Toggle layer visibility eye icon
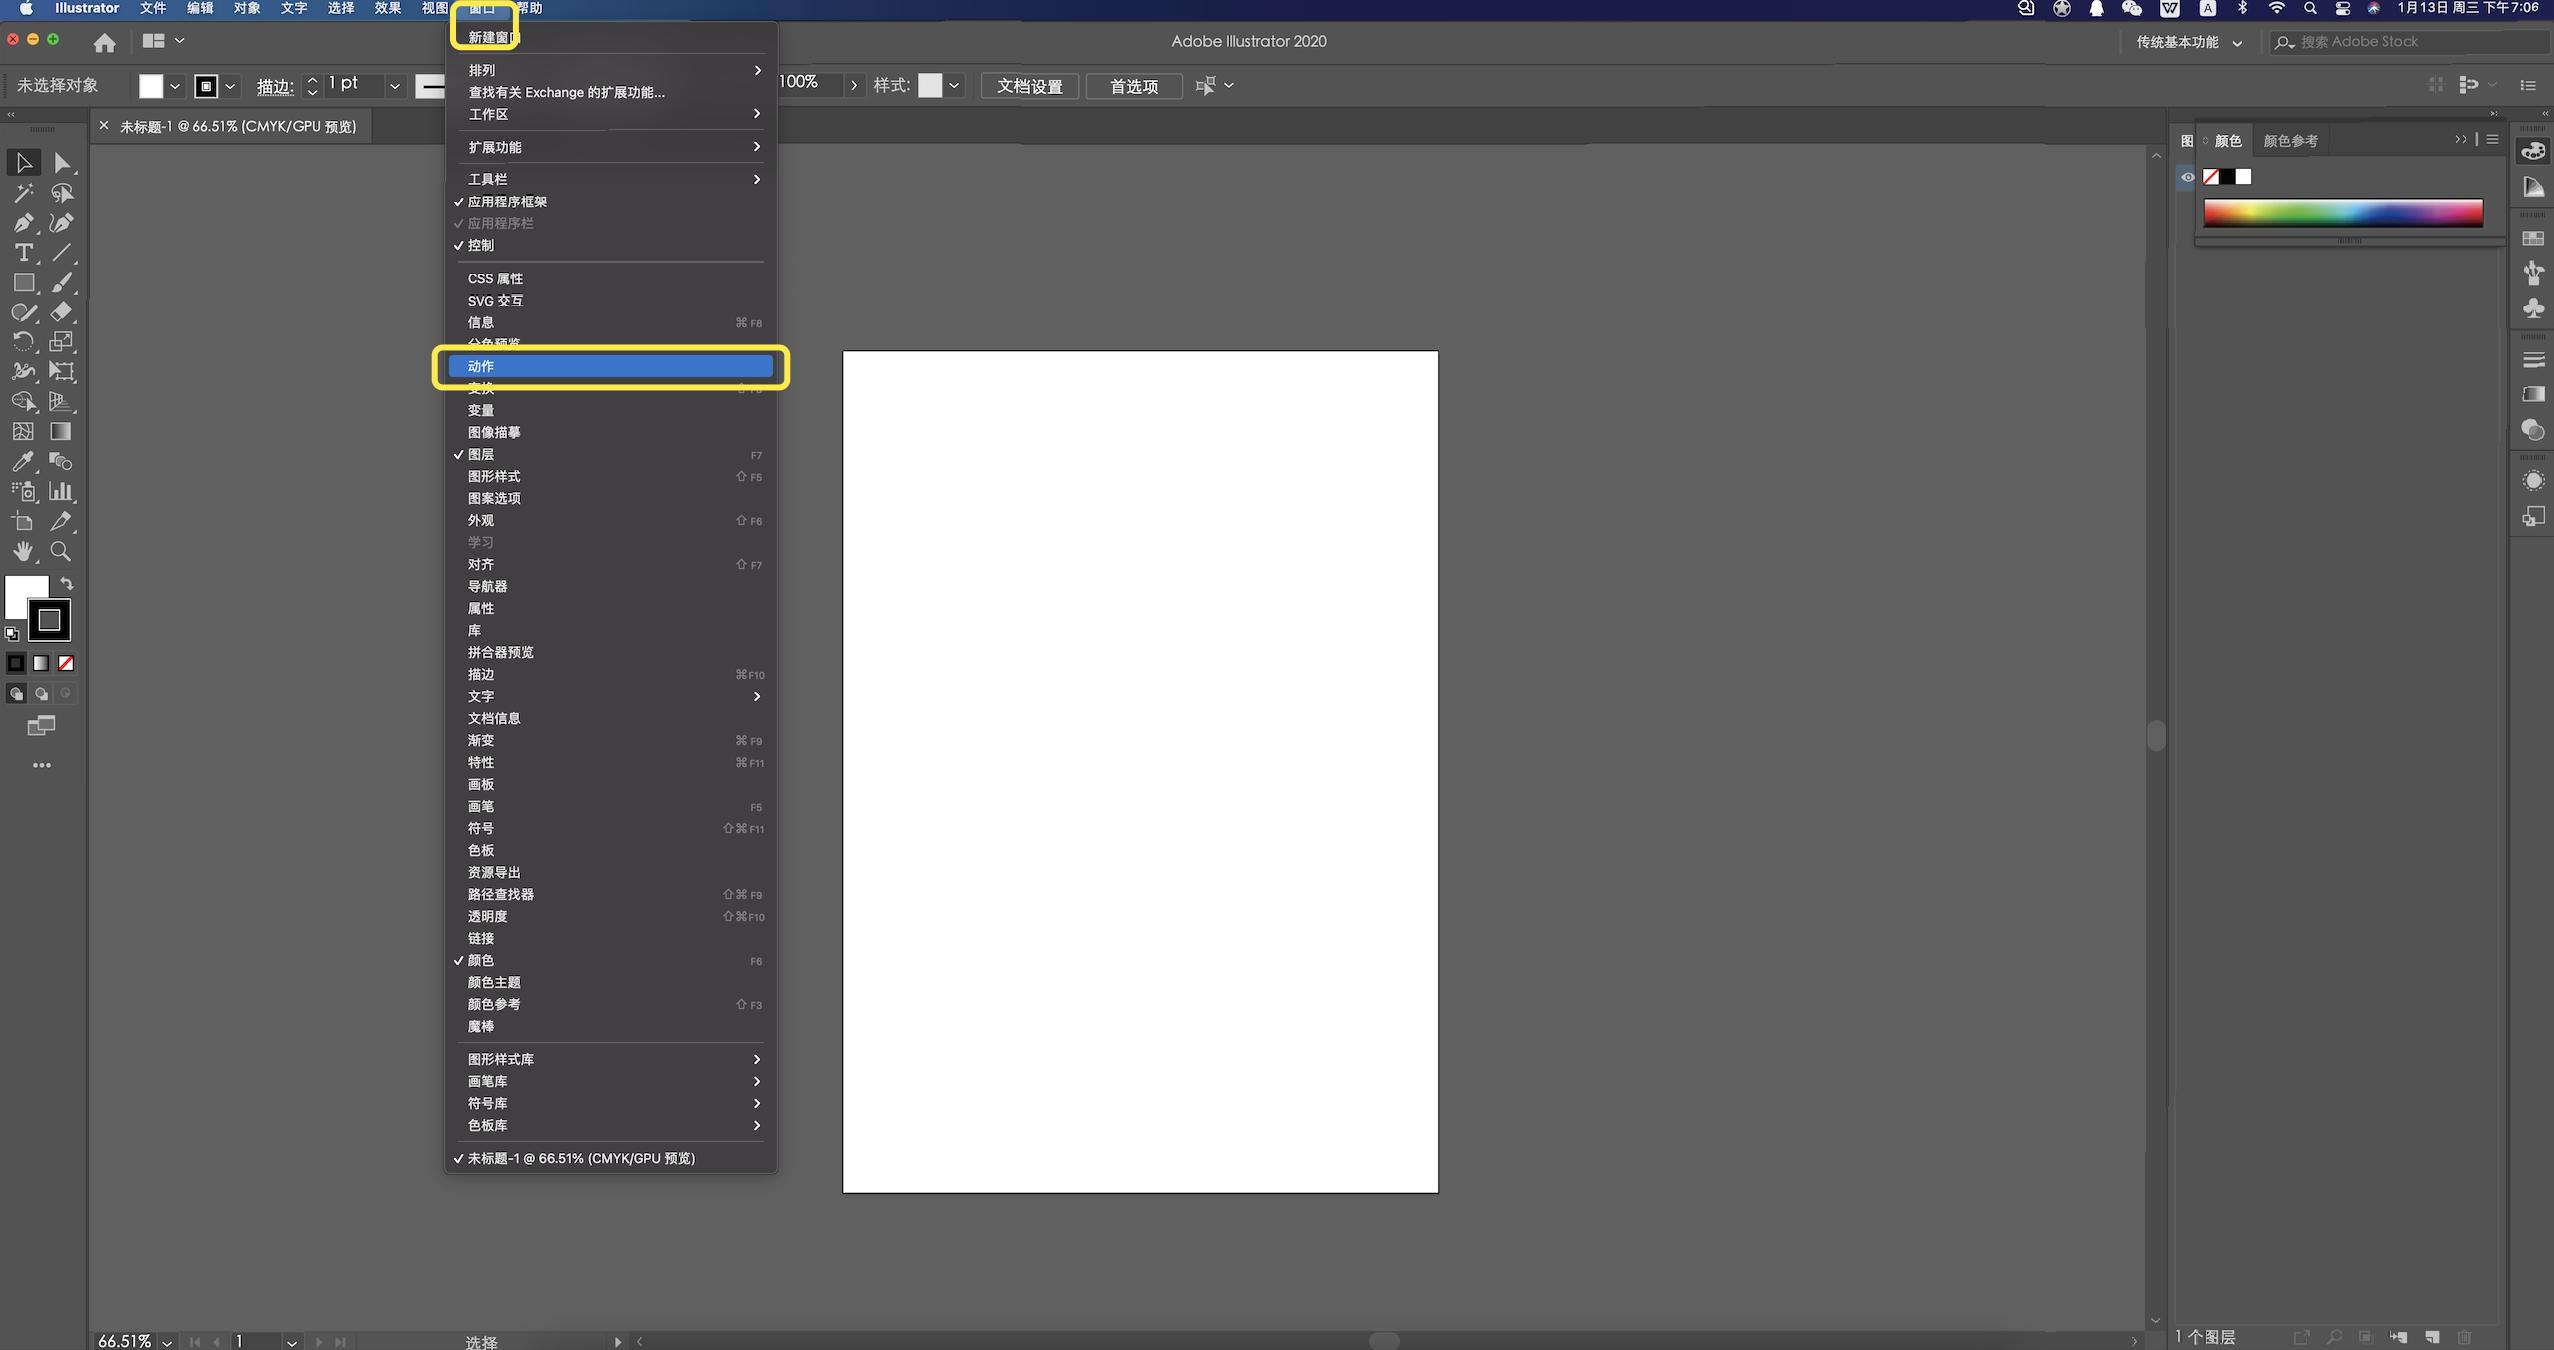Viewport: 2554px width, 1350px height. 2188,177
